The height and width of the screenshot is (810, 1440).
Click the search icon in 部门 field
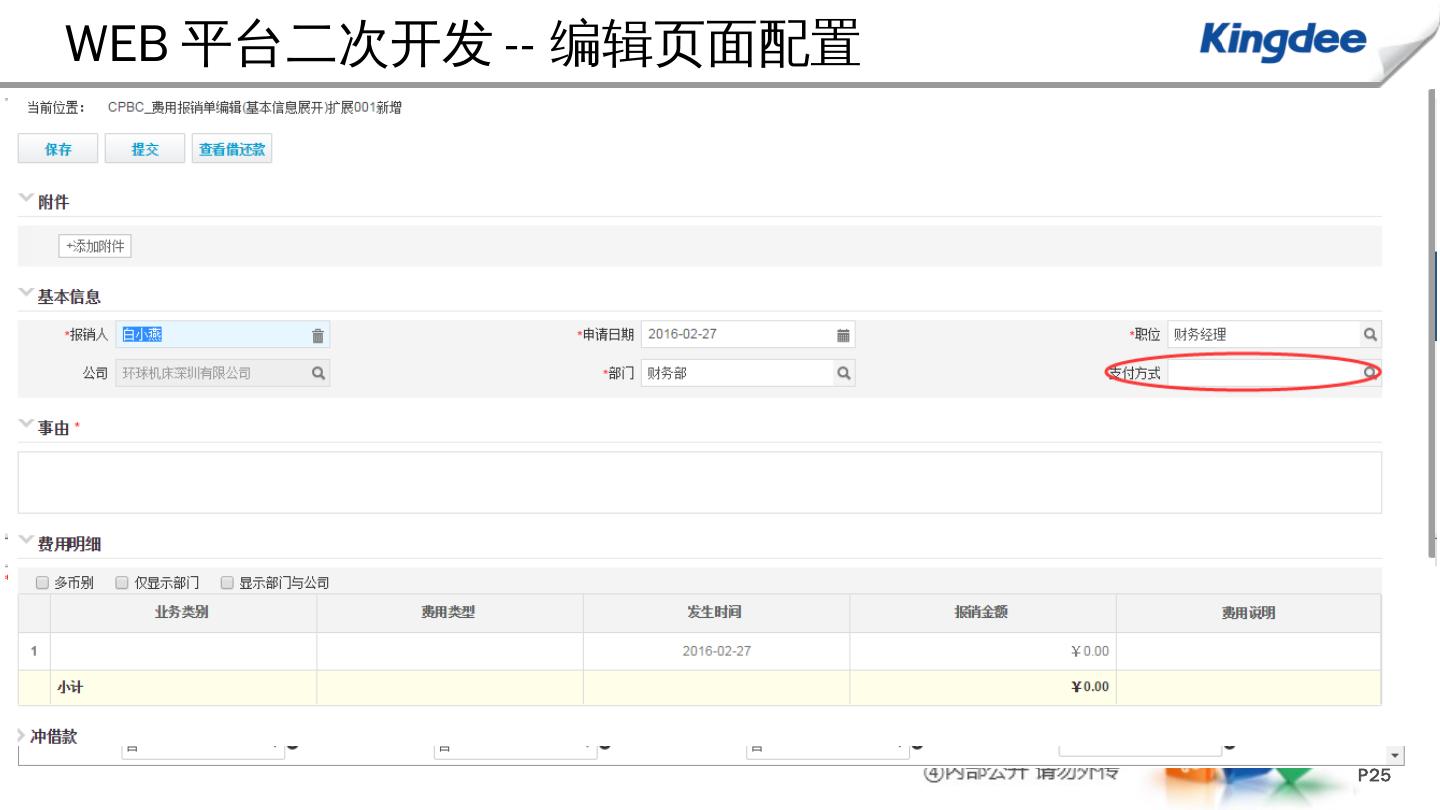843,373
